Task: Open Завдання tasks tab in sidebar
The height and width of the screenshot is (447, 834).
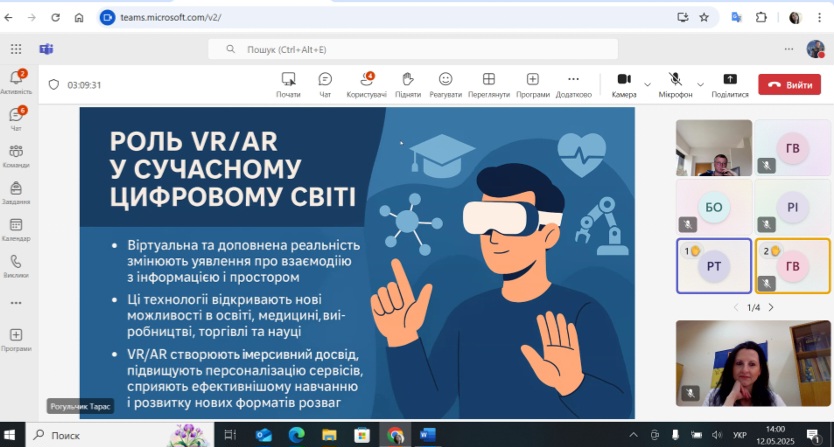Action: tap(15, 192)
